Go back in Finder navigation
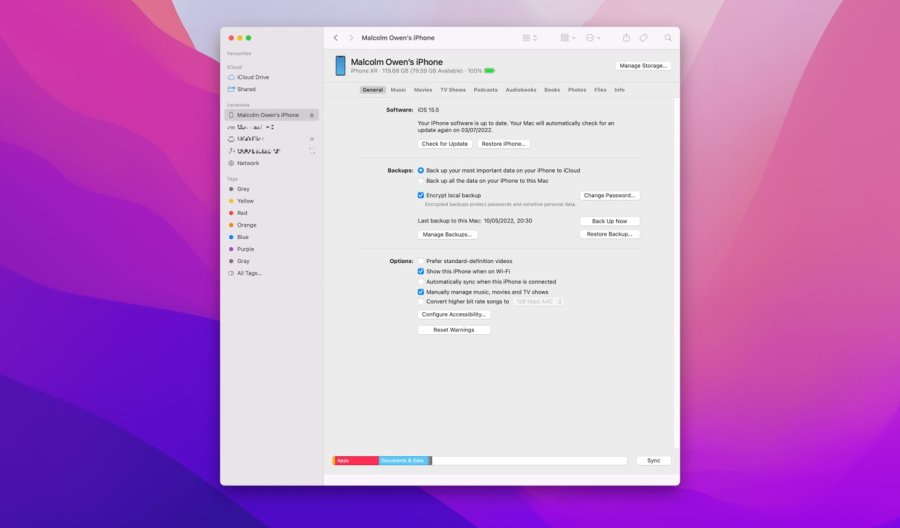This screenshot has height=528, width=900. click(x=336, y=38)
